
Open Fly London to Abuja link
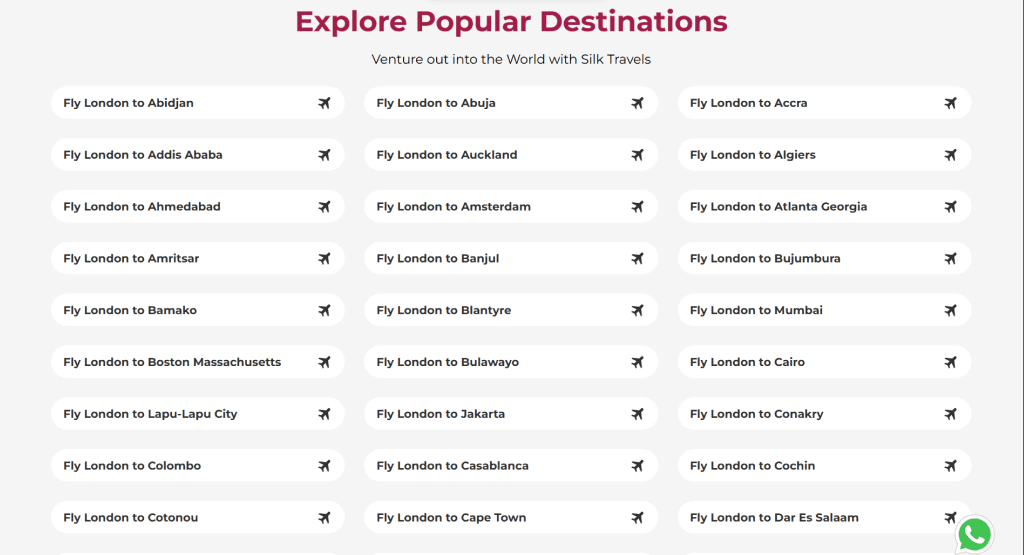pyautogui.click(x=511, y=103)
